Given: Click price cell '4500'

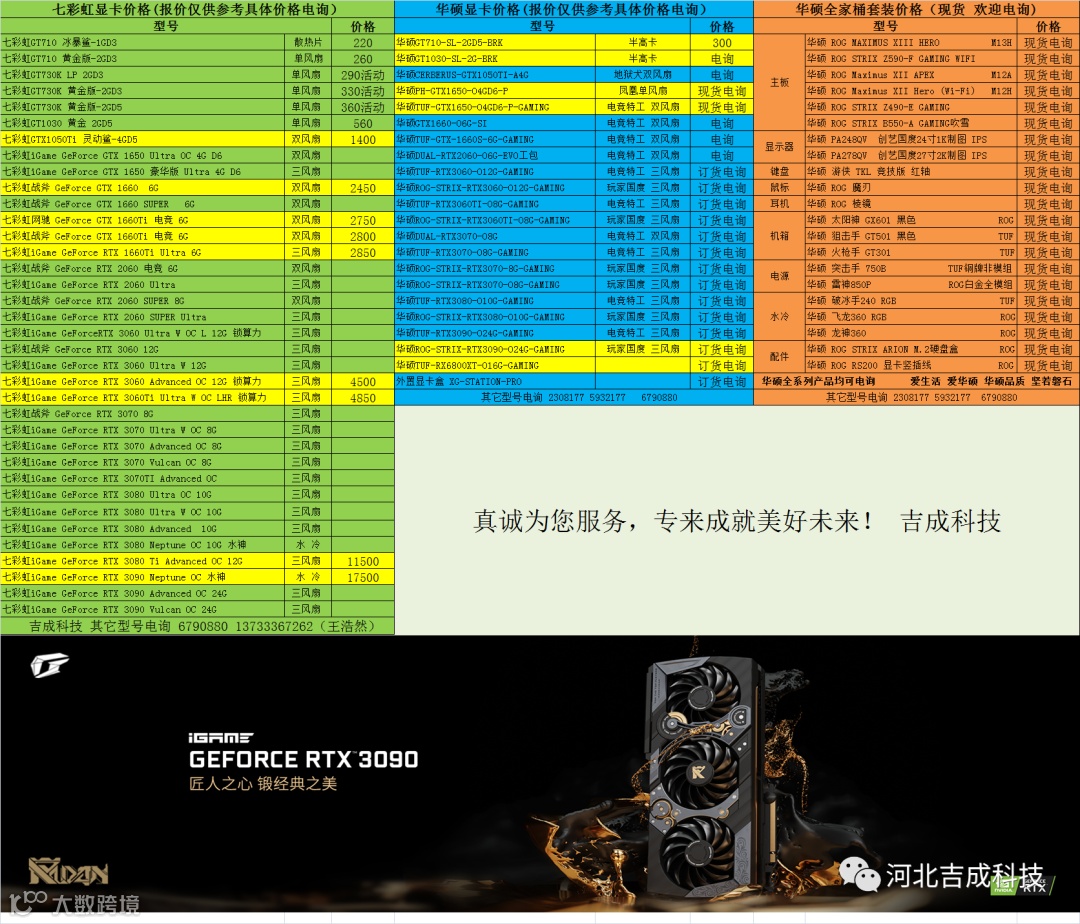Looking at the screenshot, I should click(x=363, y=381).
